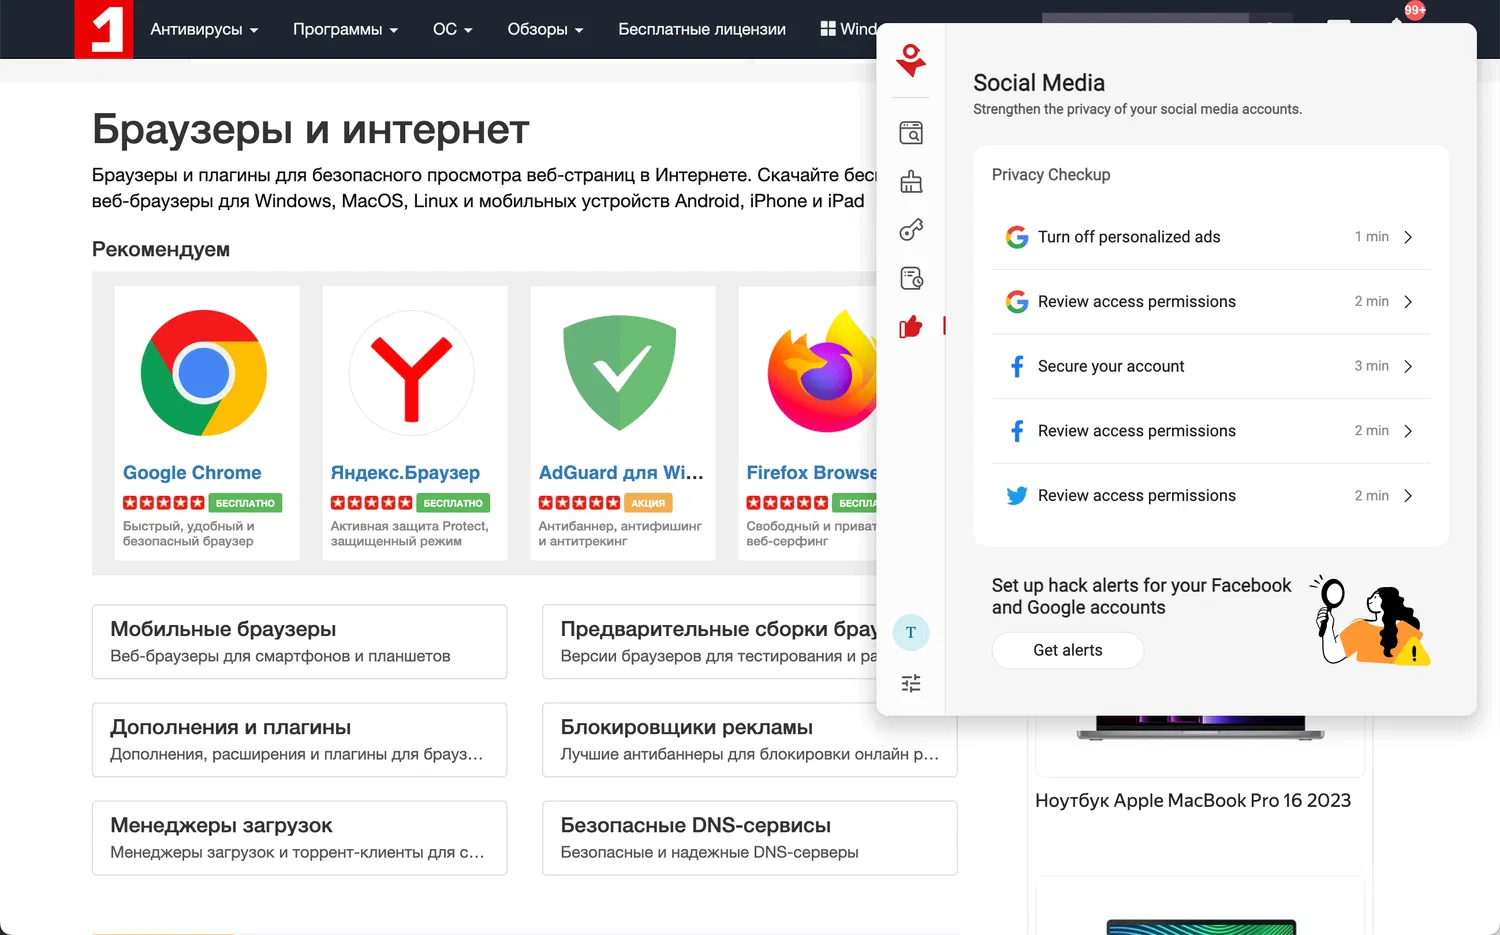This screenshot has width=1500, height=935.
Task: Click the red site logo in the header
Action: 104,29
